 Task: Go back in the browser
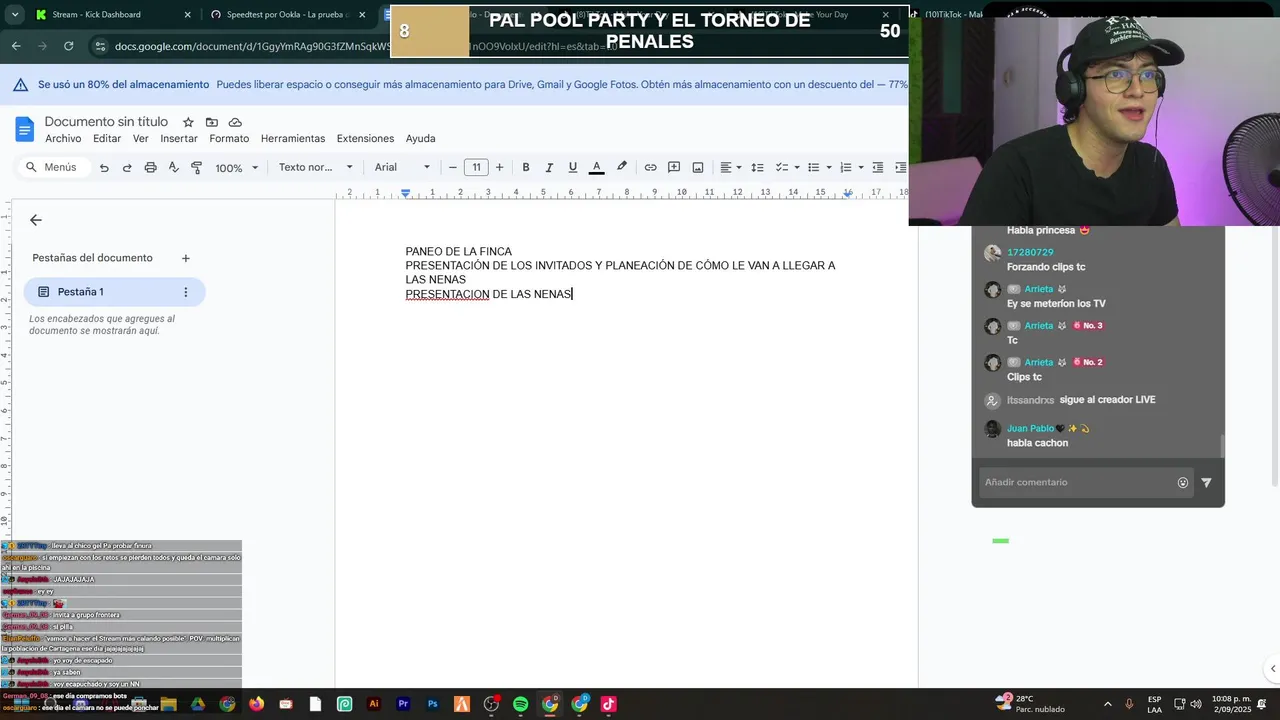[x=16, y=46]
